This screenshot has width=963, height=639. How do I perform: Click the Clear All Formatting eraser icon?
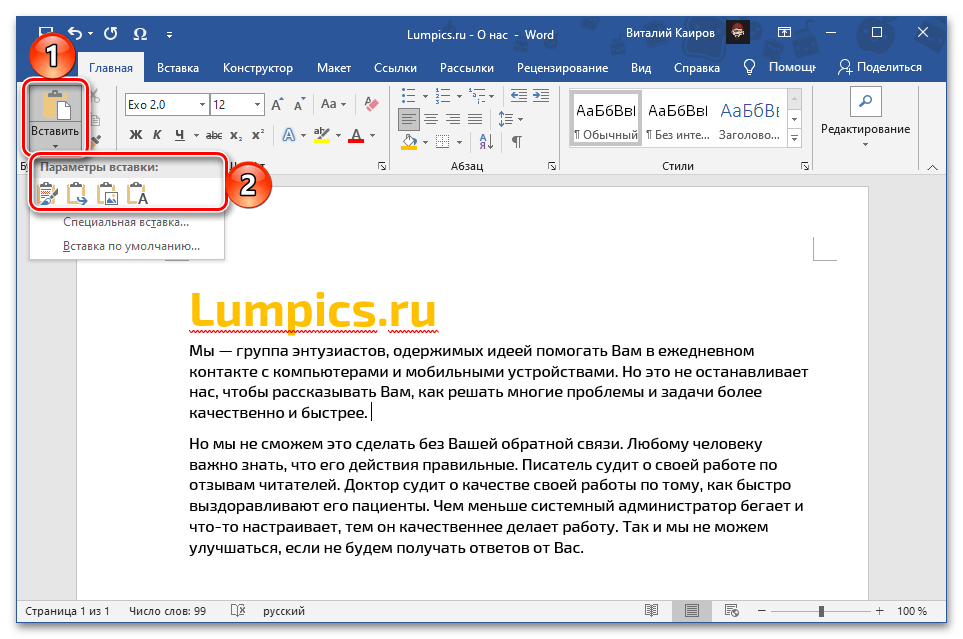click(372, 104)
